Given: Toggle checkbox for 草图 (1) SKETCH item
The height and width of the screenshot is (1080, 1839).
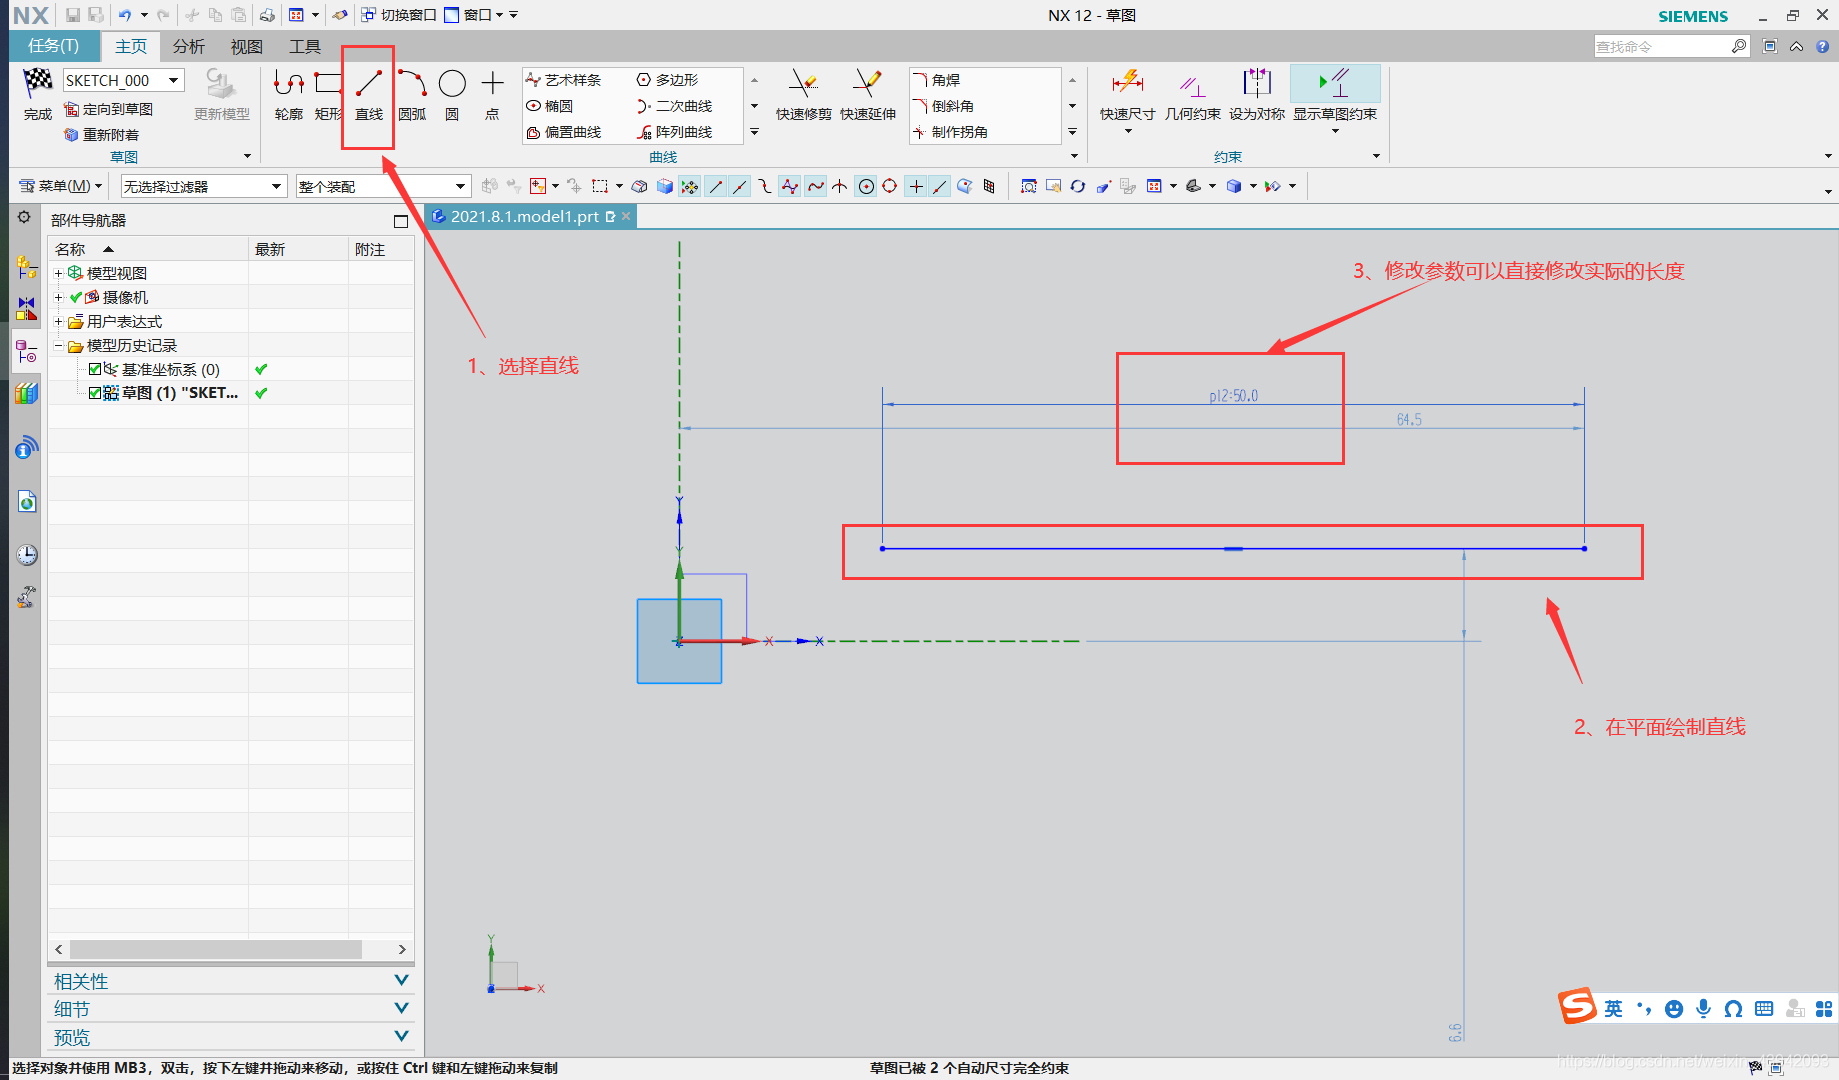Looking at the screenshot, I should (95, 393).
